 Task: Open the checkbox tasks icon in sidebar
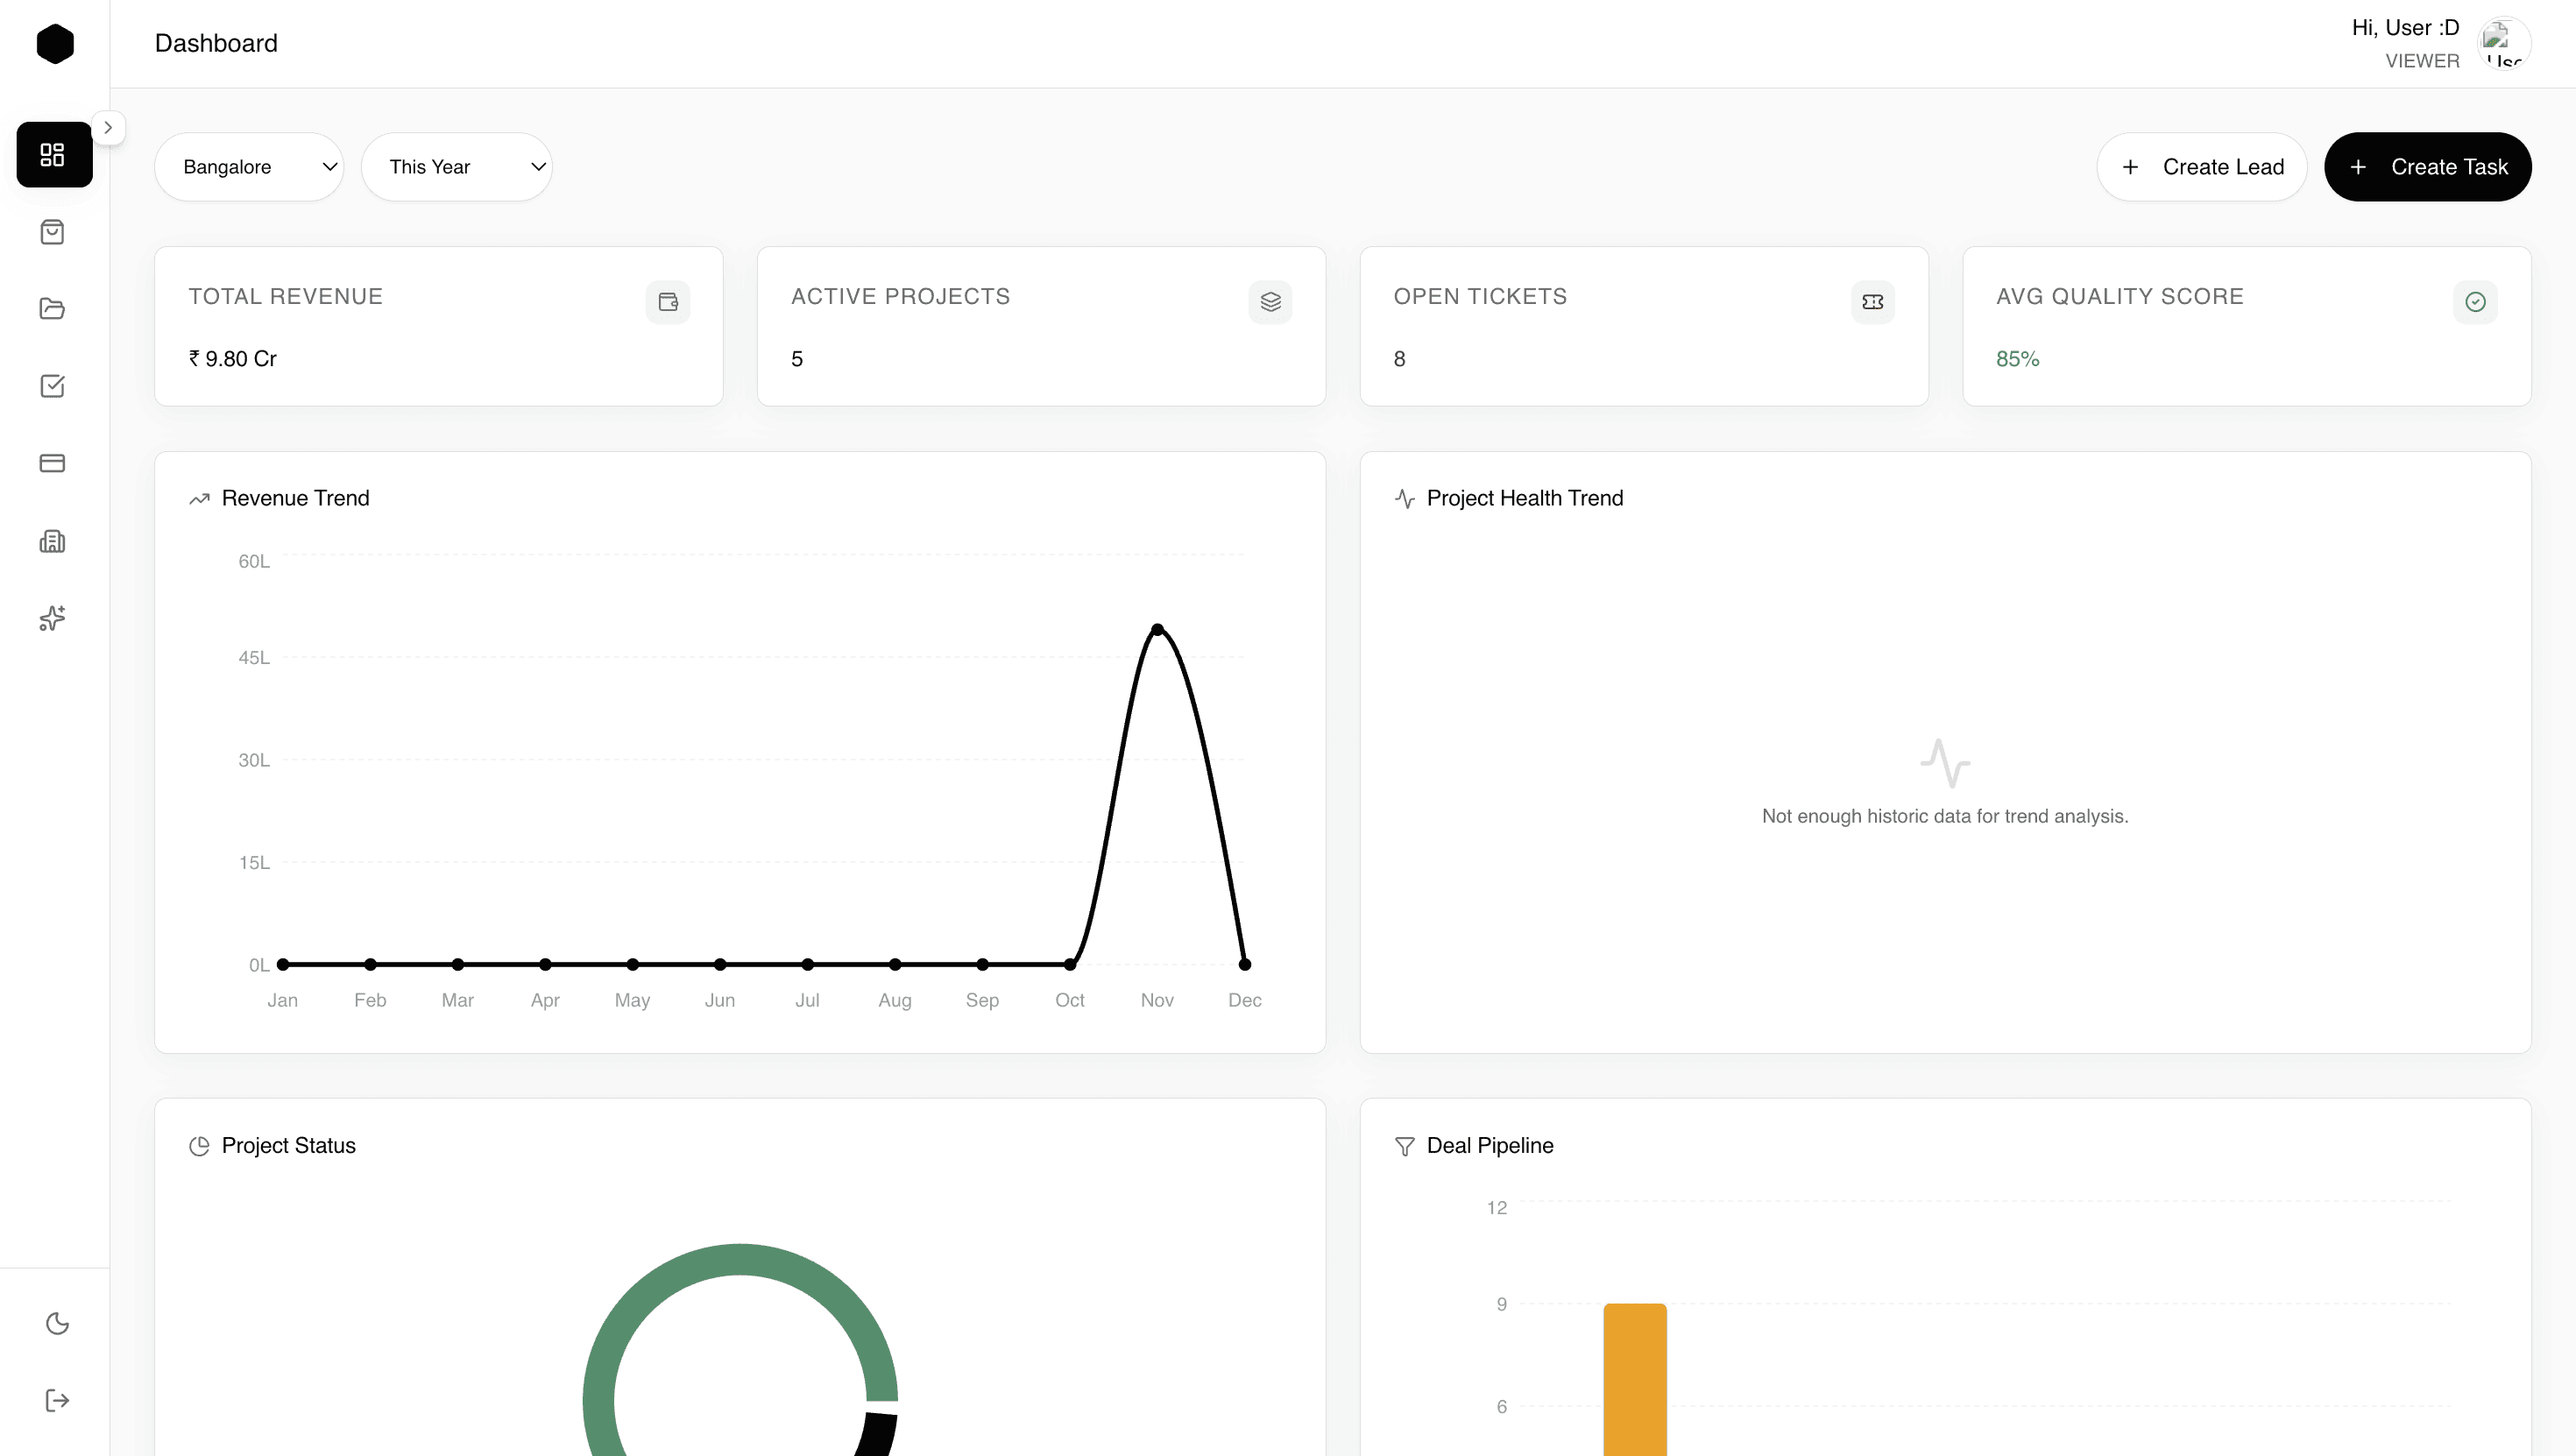[52, 386]
